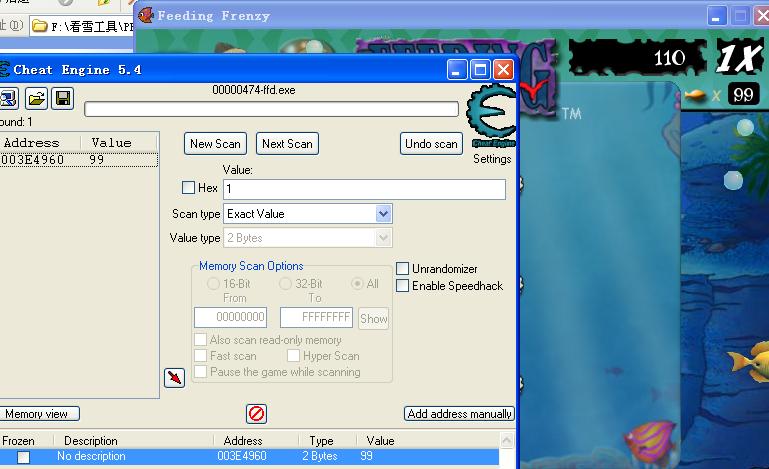
Task: Click Add address manually button
Action: tap(459, 414)
